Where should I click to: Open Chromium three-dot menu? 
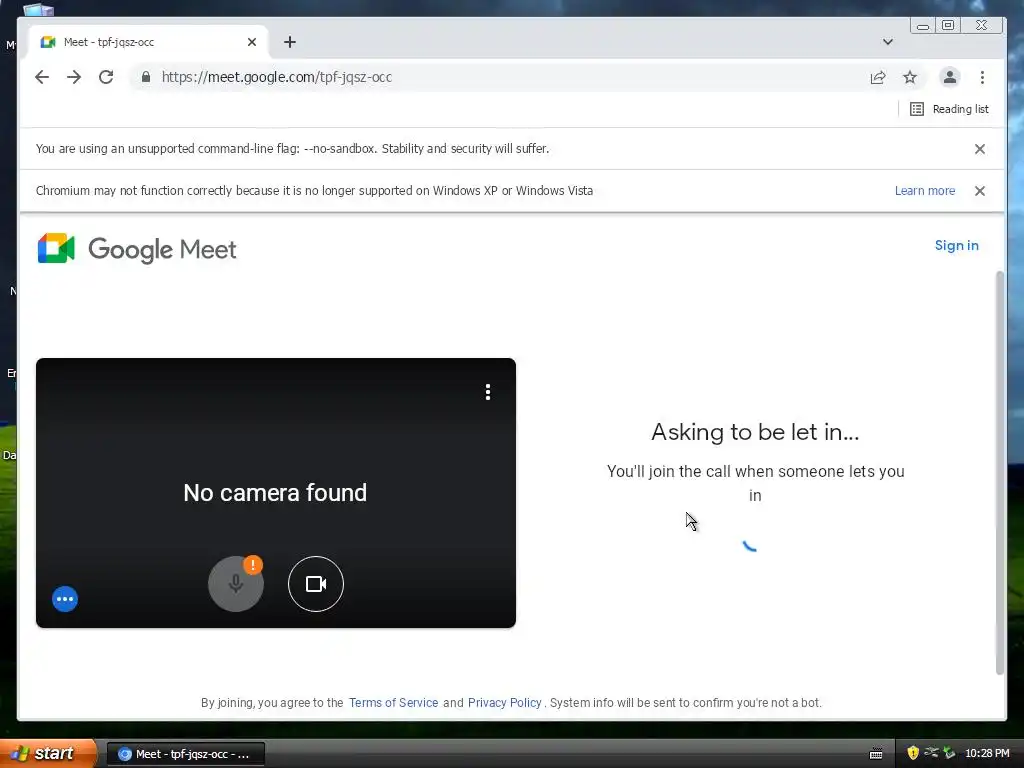[982, 77]
